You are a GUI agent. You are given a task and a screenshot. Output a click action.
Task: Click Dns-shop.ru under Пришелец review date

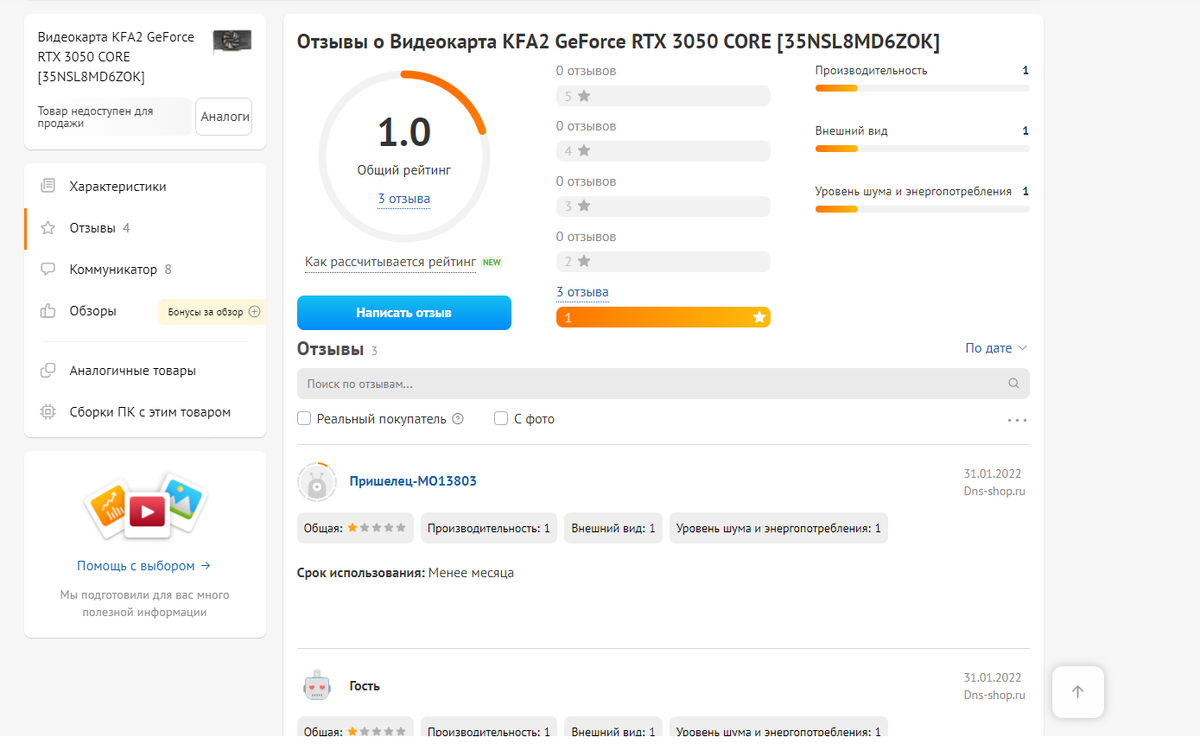tap(994, 491)
